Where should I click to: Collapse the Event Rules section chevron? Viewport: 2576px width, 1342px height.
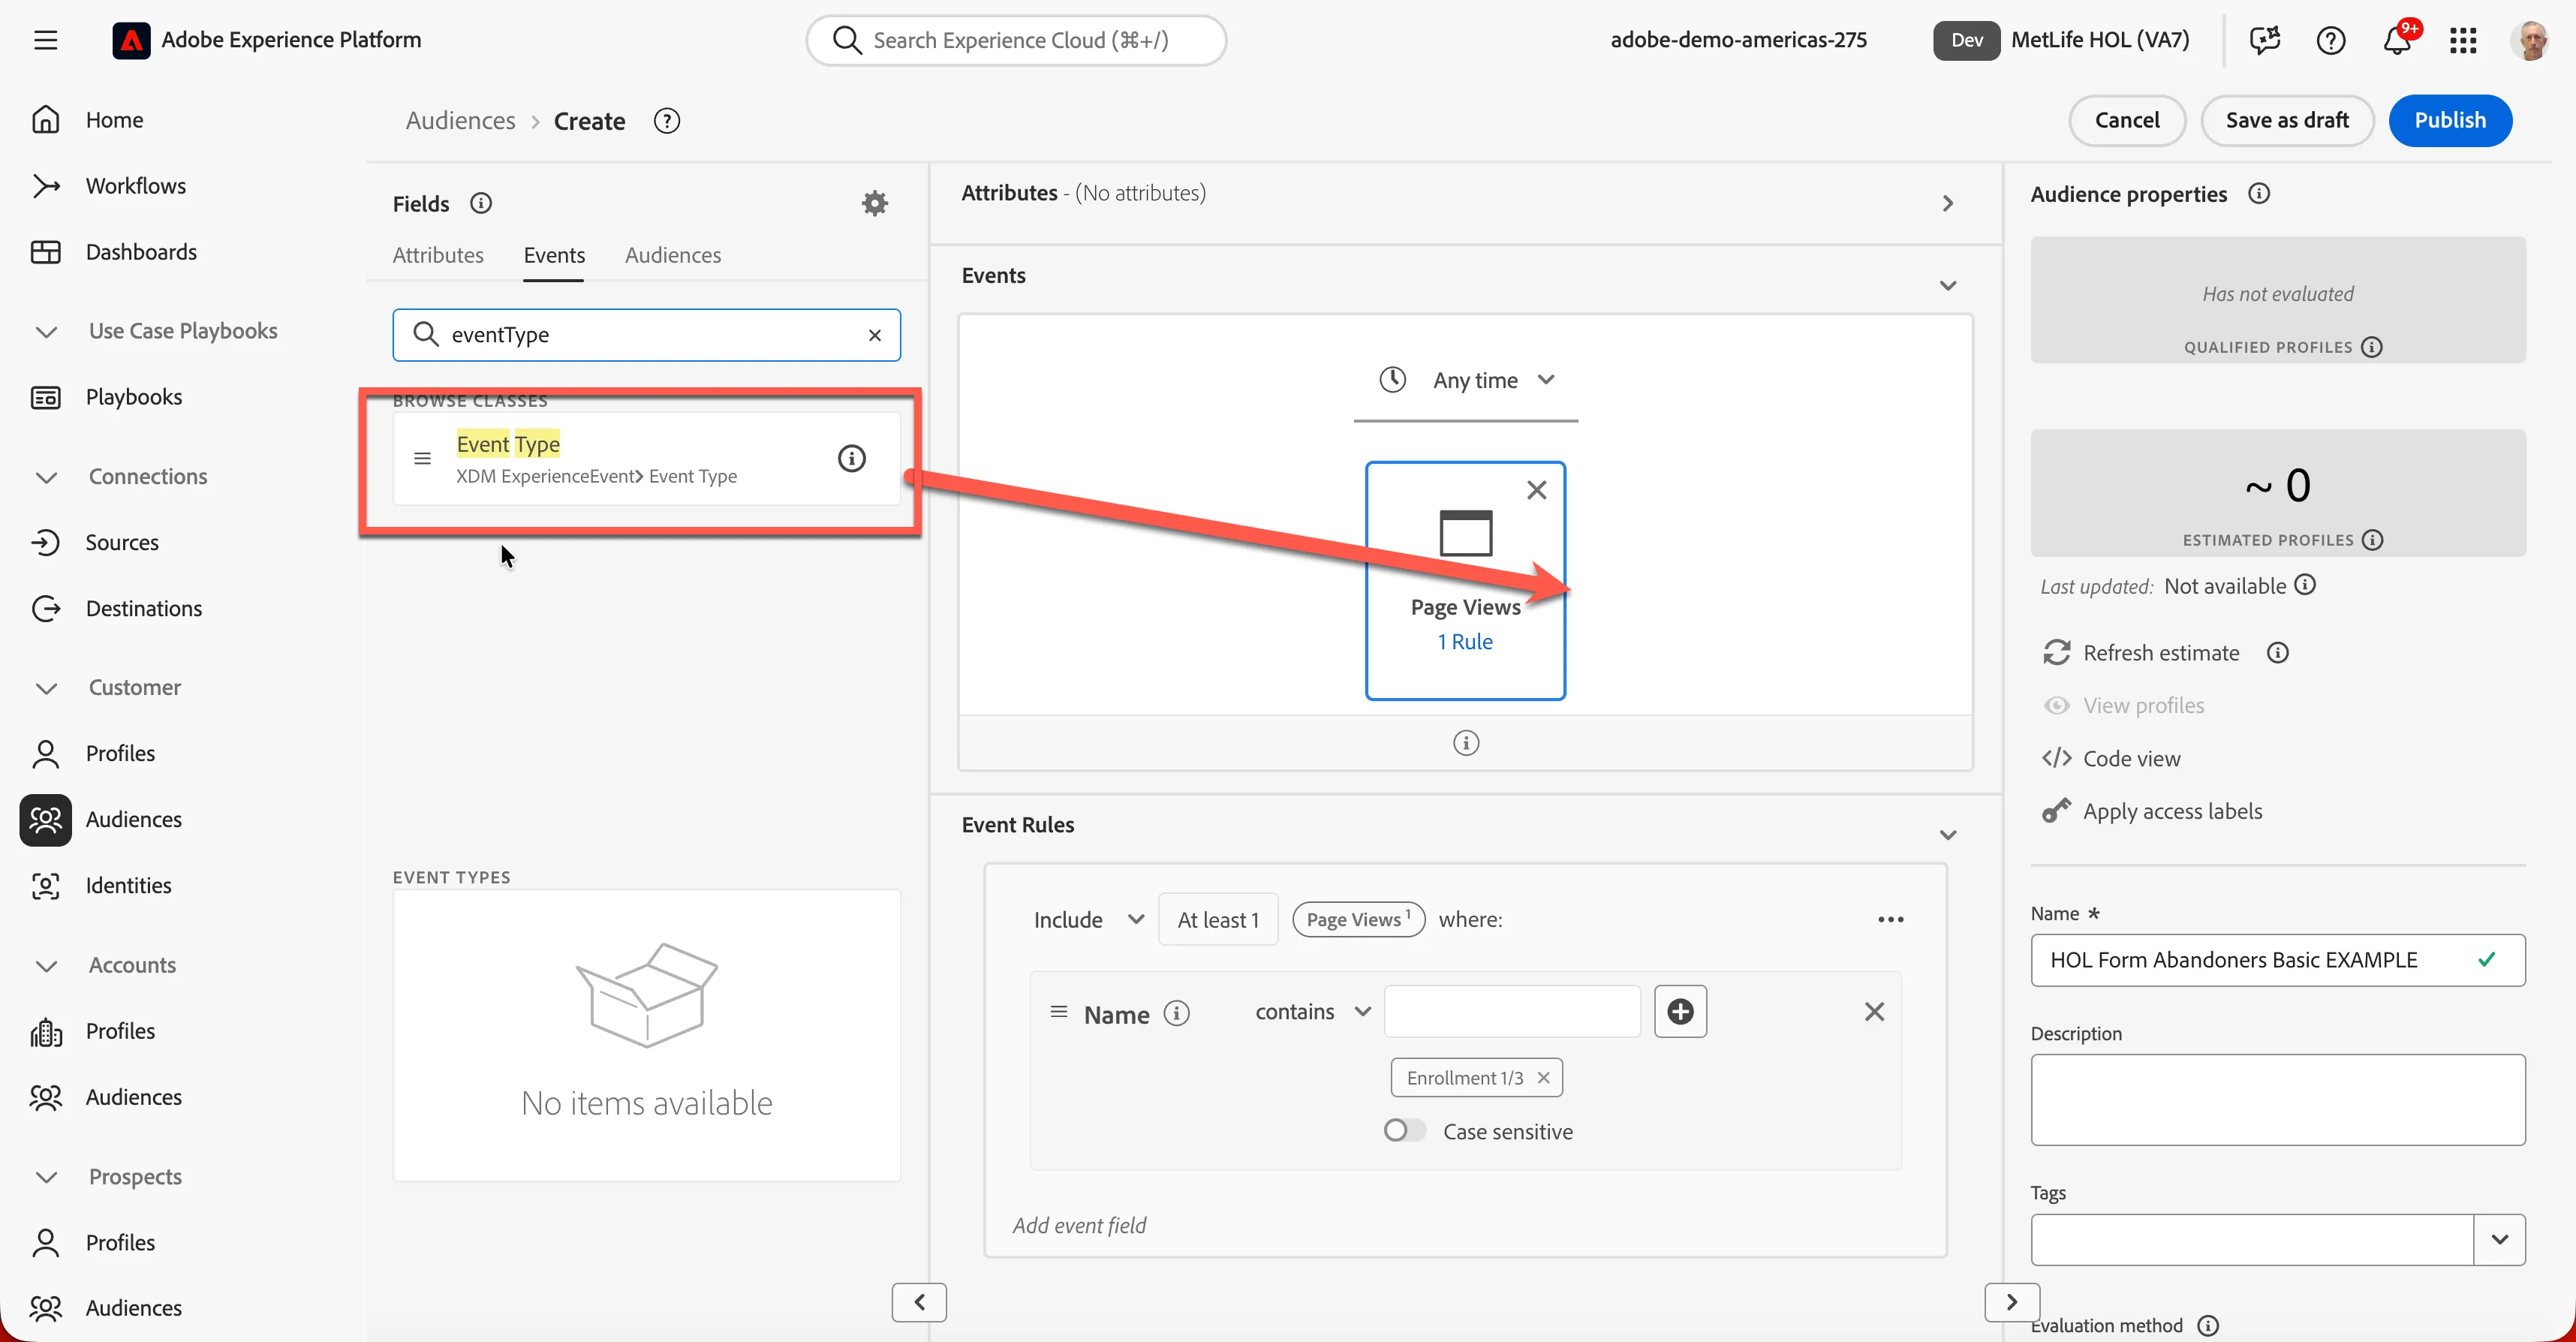1947,834
